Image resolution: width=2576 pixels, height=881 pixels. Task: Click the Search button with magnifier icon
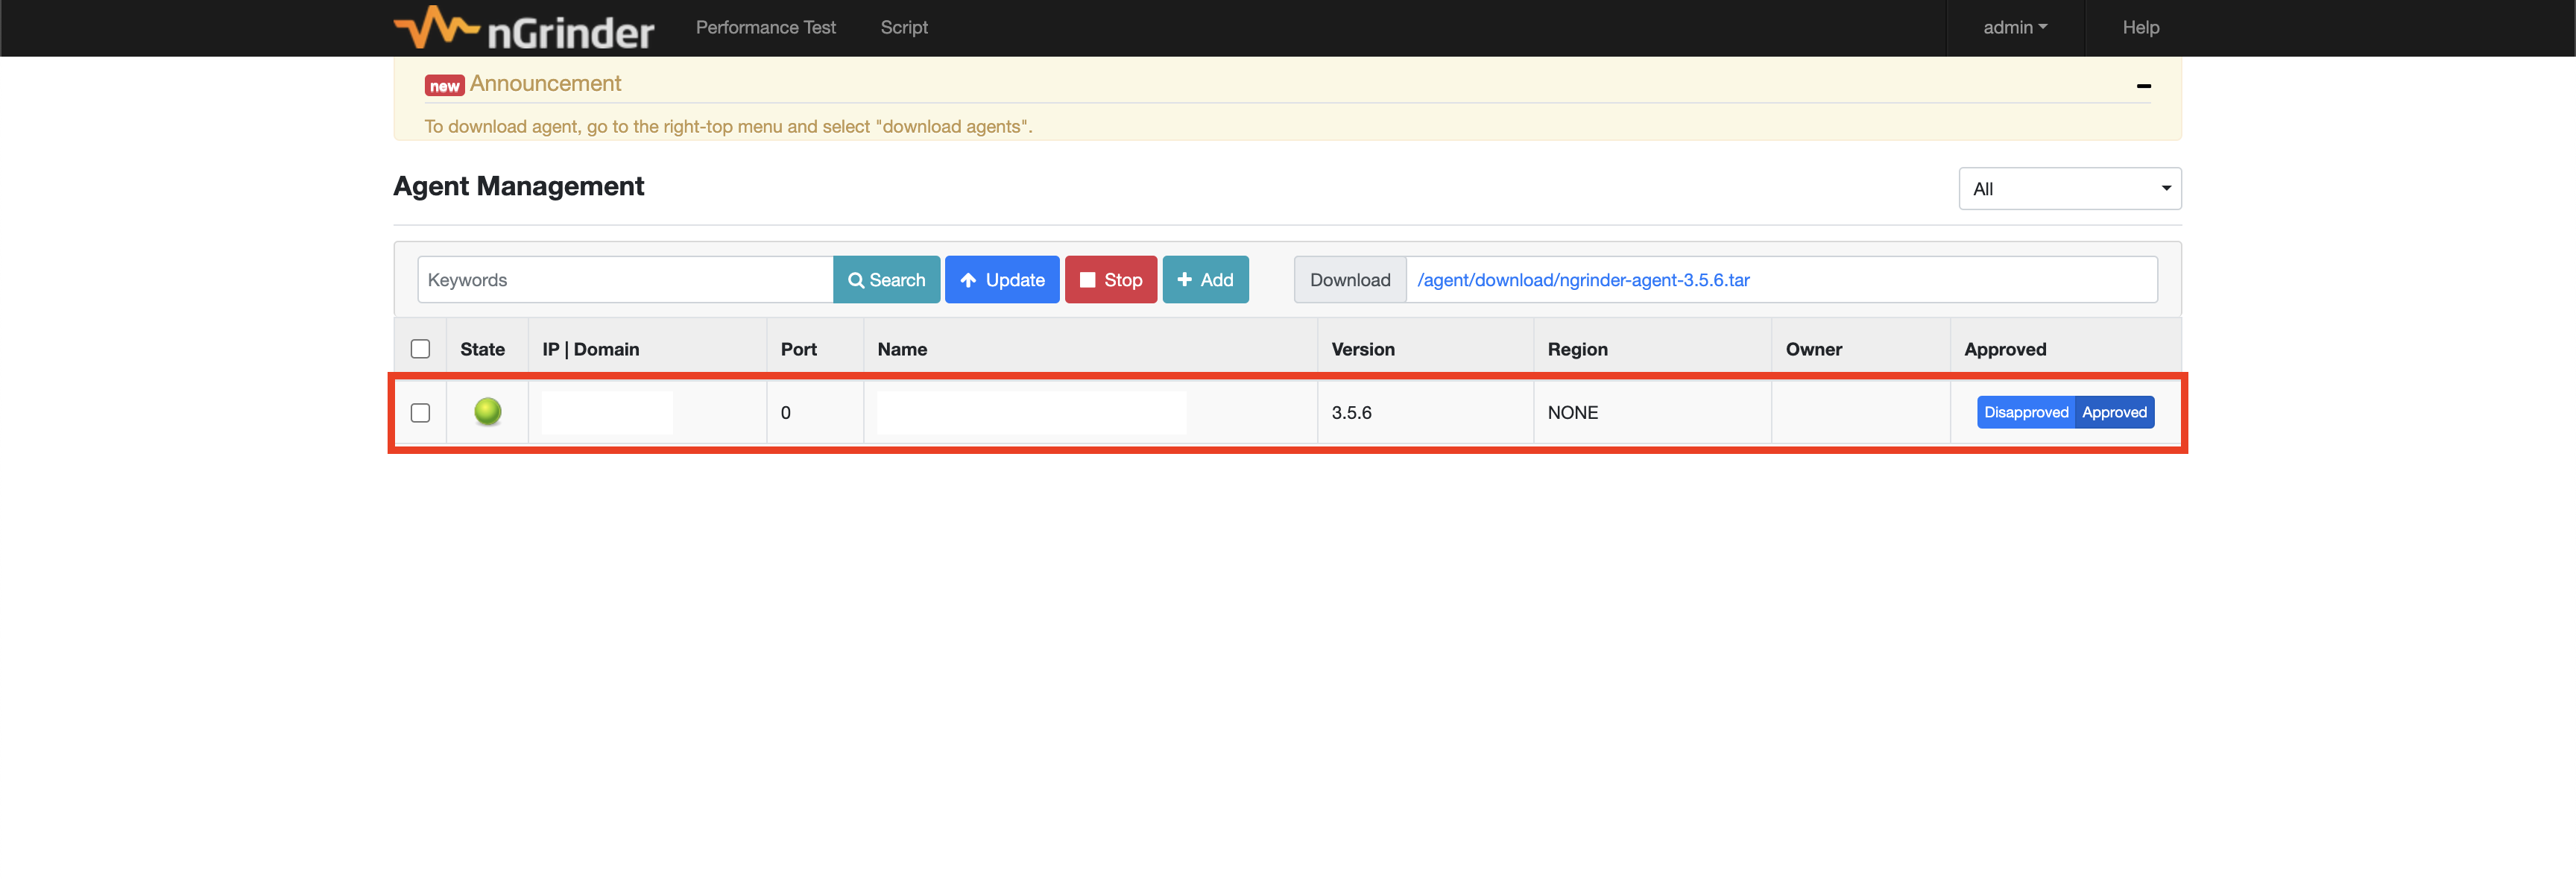tap(886, 280)
